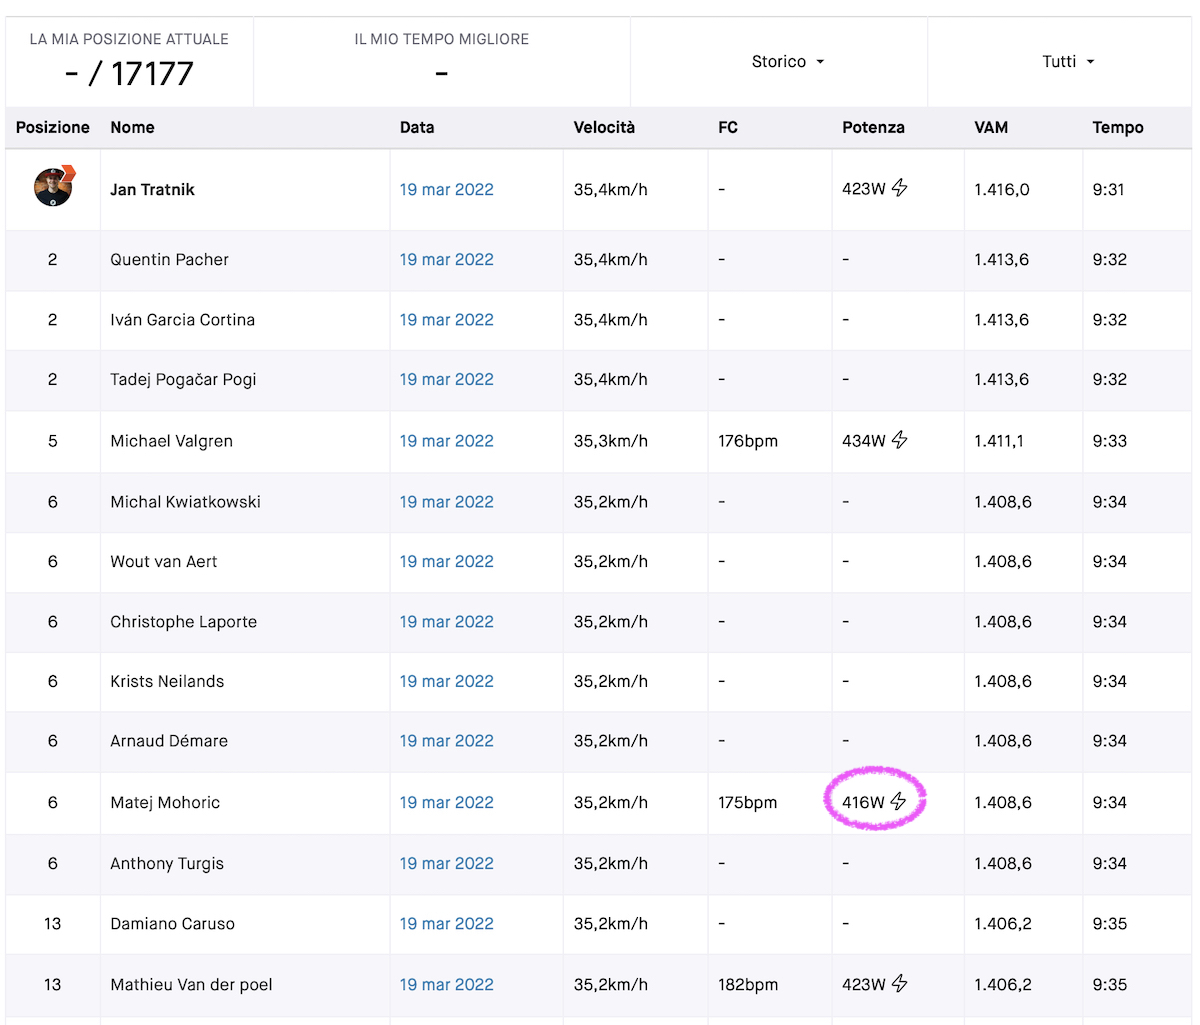The width and height of the screenshot is (1200, 1025).
Task: Click the Data column header
Action: click(417, 128)
